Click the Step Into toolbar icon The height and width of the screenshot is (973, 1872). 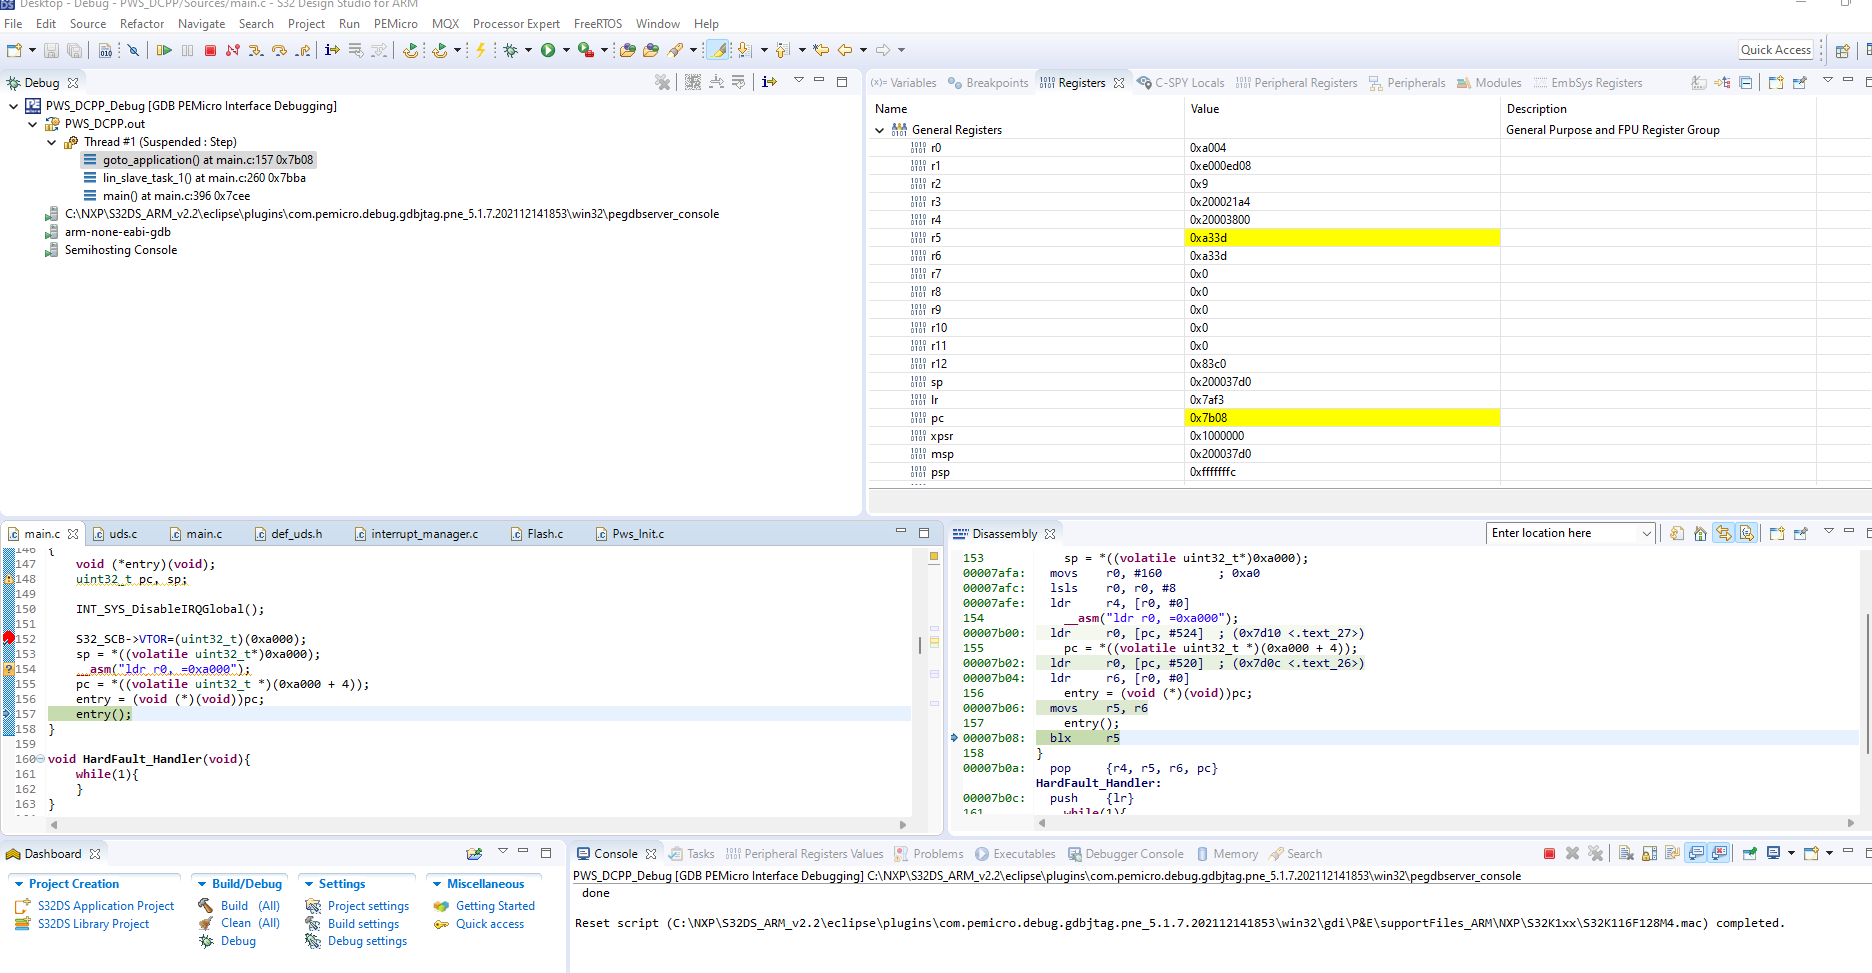tap(256, 50)
